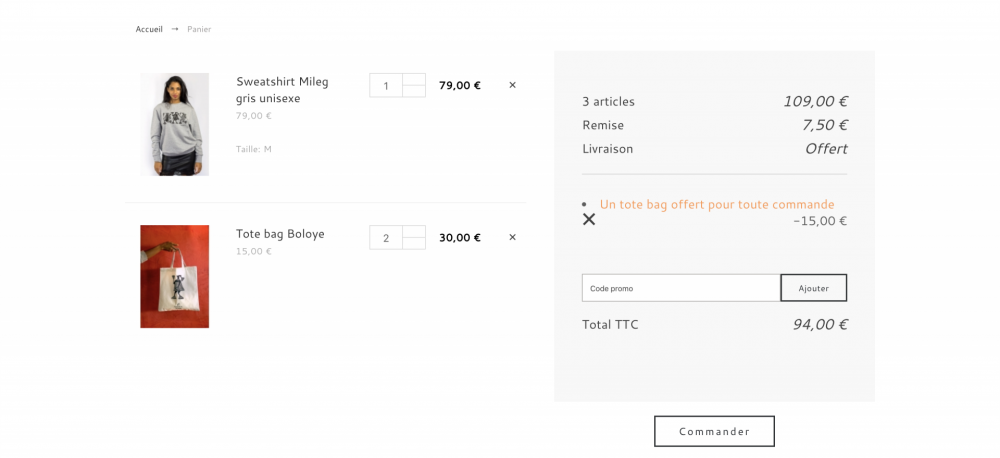Decrease the Tote bag Boloye quantity
Image resolution: width=1000 pixels, height=458 pixels.
(x=414, y=243)
